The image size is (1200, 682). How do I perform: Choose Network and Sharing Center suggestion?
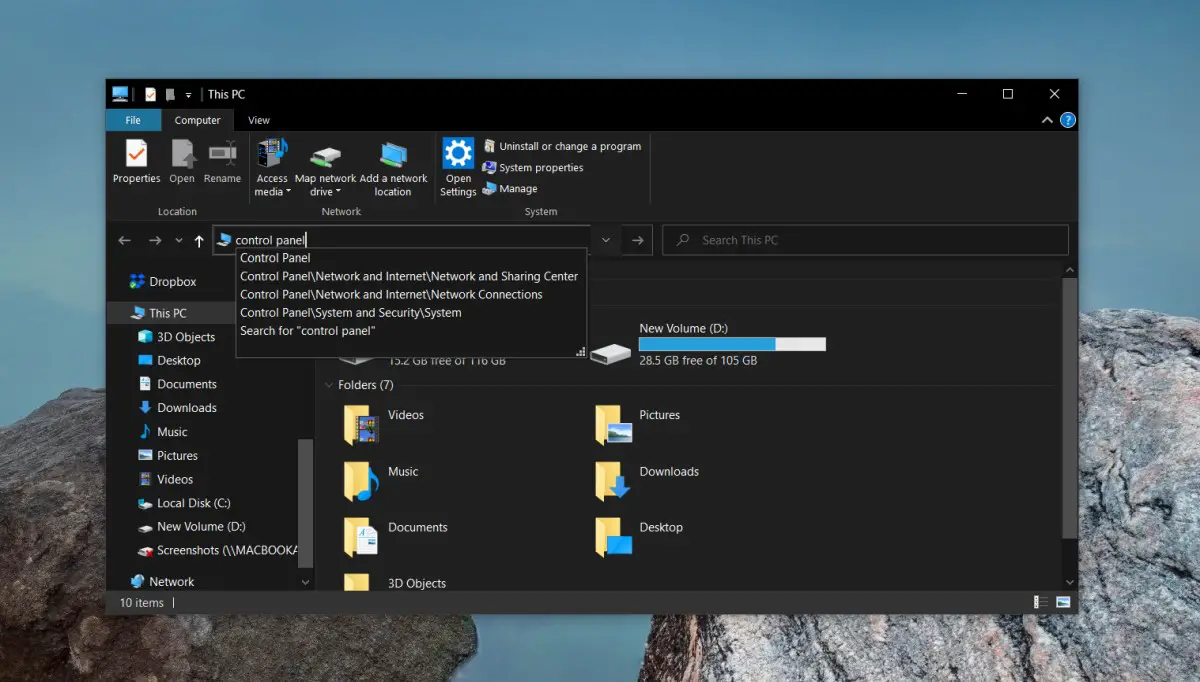(x=409, y=276)
